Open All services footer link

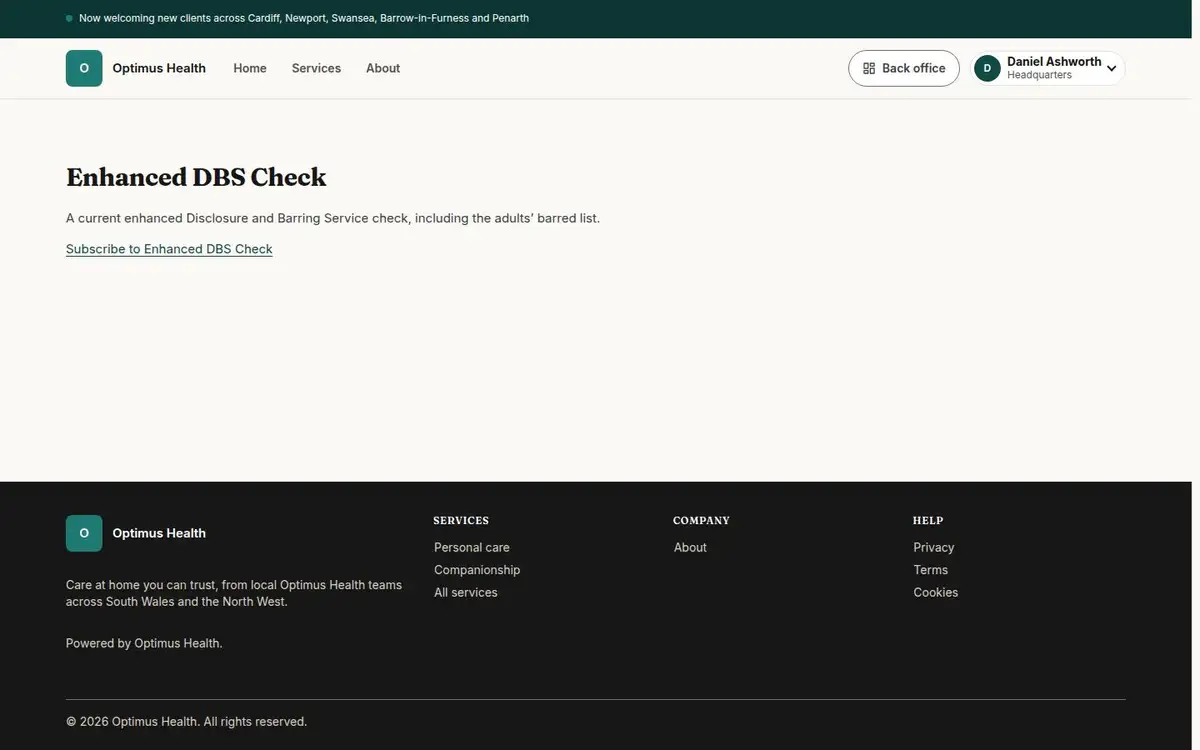466,592
